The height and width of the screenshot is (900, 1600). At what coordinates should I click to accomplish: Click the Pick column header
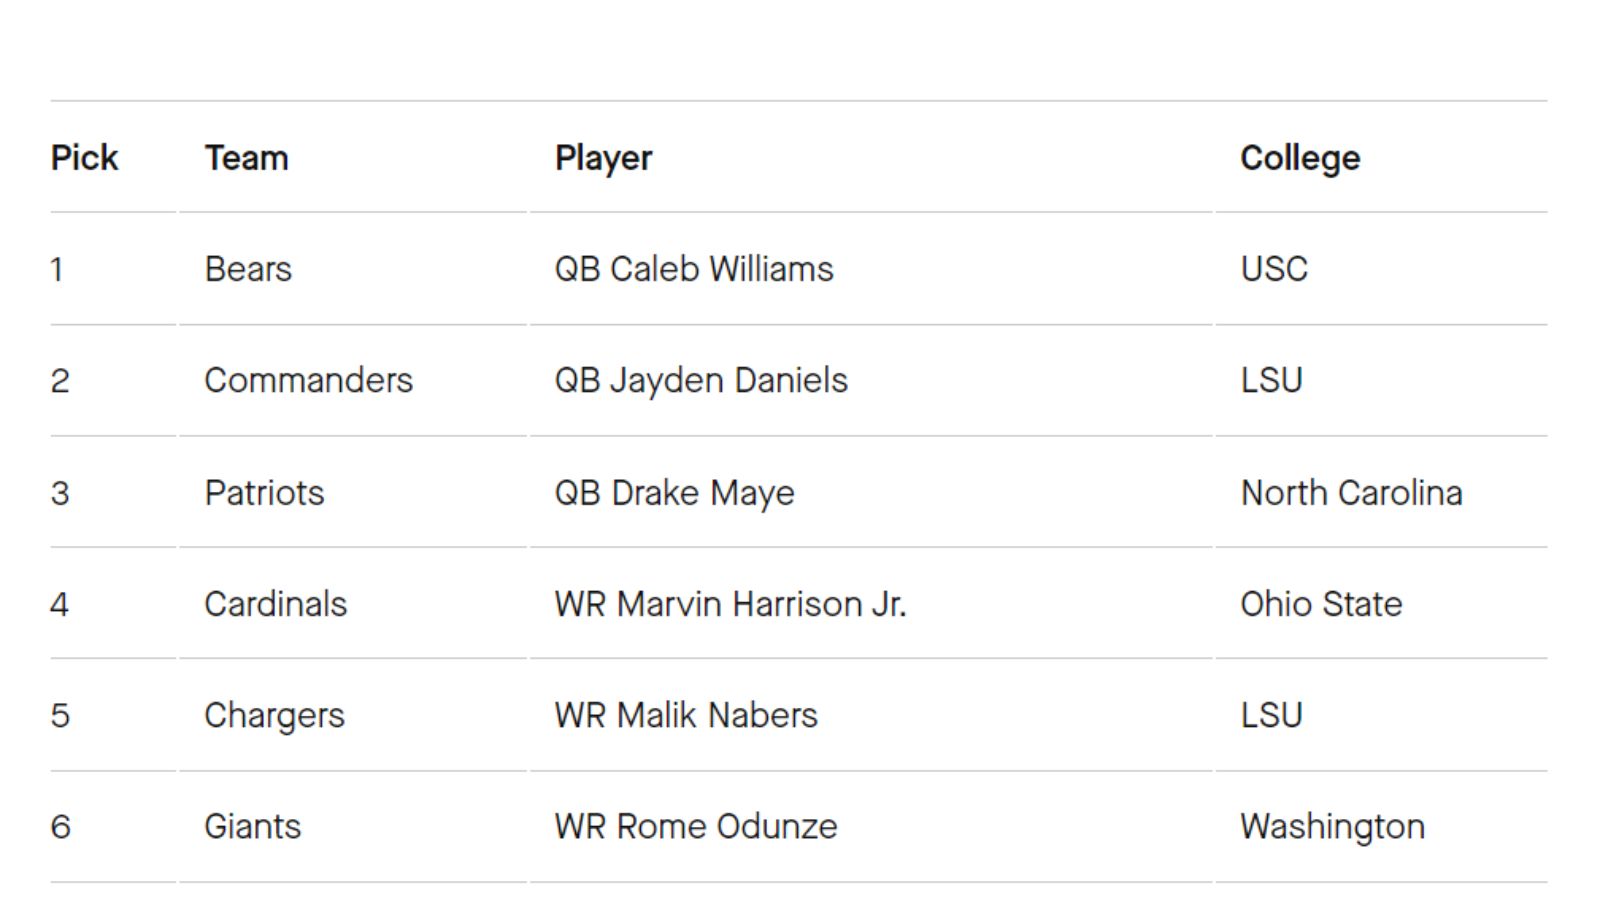84,158
